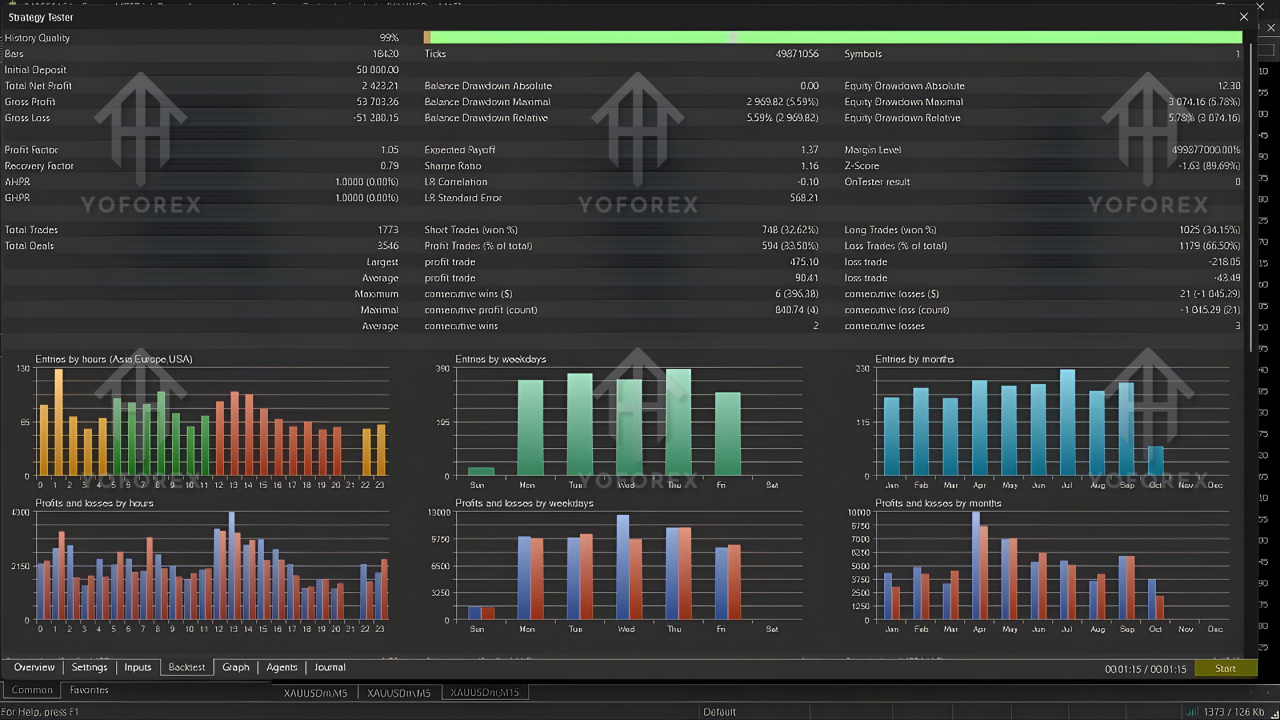Click the connection signal bars icon
1280x720 pixels.
click(x=1191, y=711)
